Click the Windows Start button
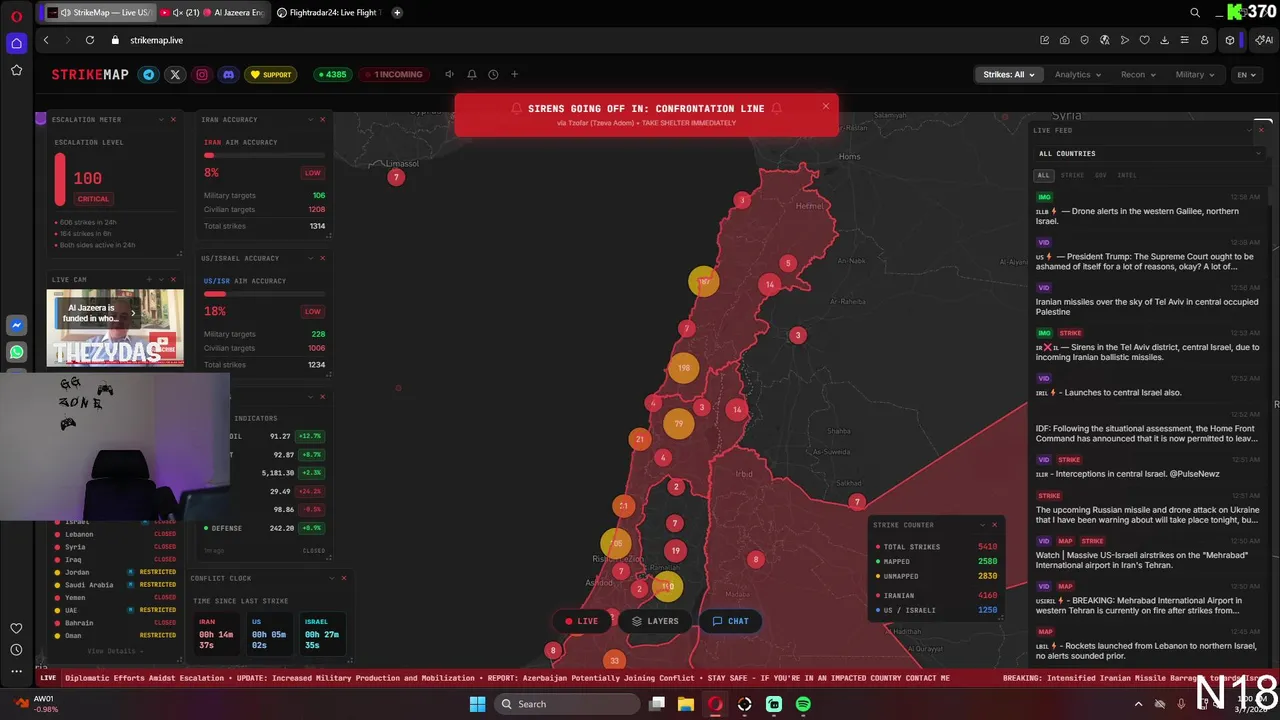Image resolution: width=1280 pixels, height=720 pixels. point(477,704)
